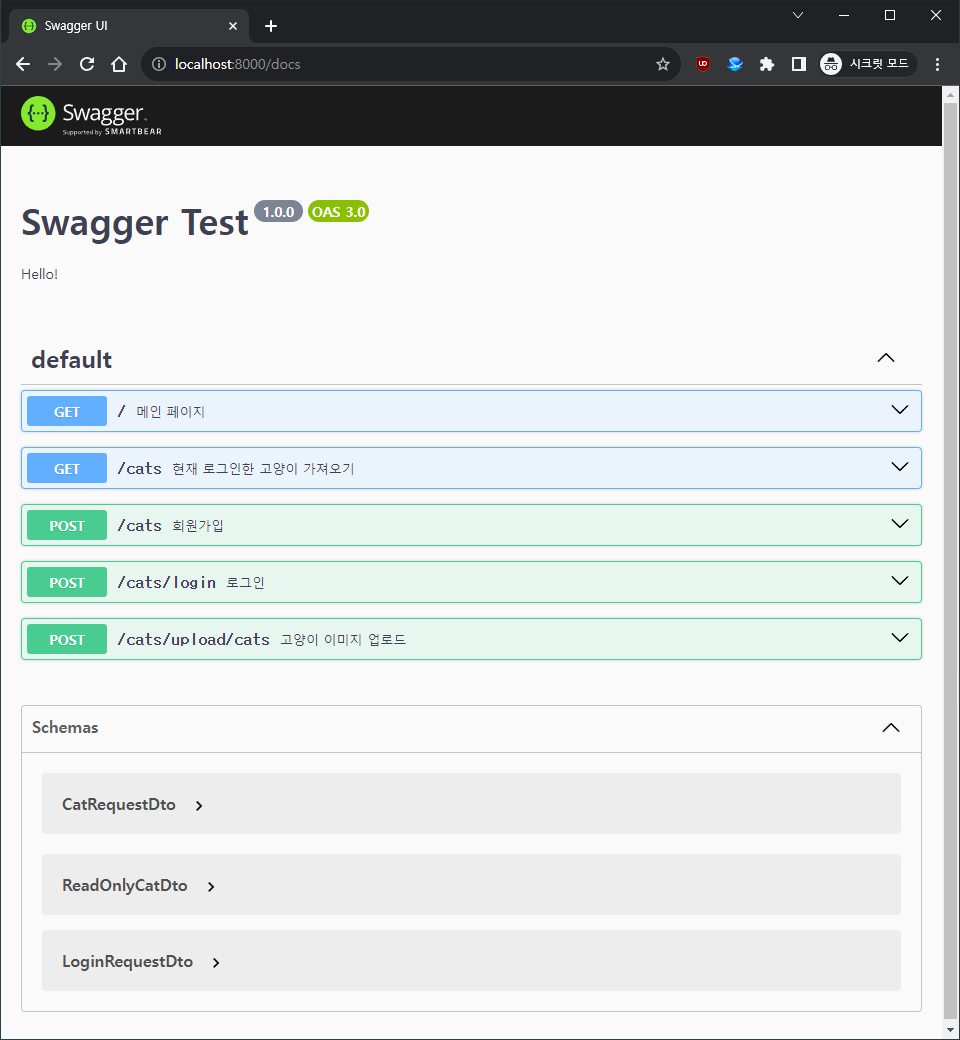
Task: Click GET badge of /cats endpoint
Action: [67, 468]
